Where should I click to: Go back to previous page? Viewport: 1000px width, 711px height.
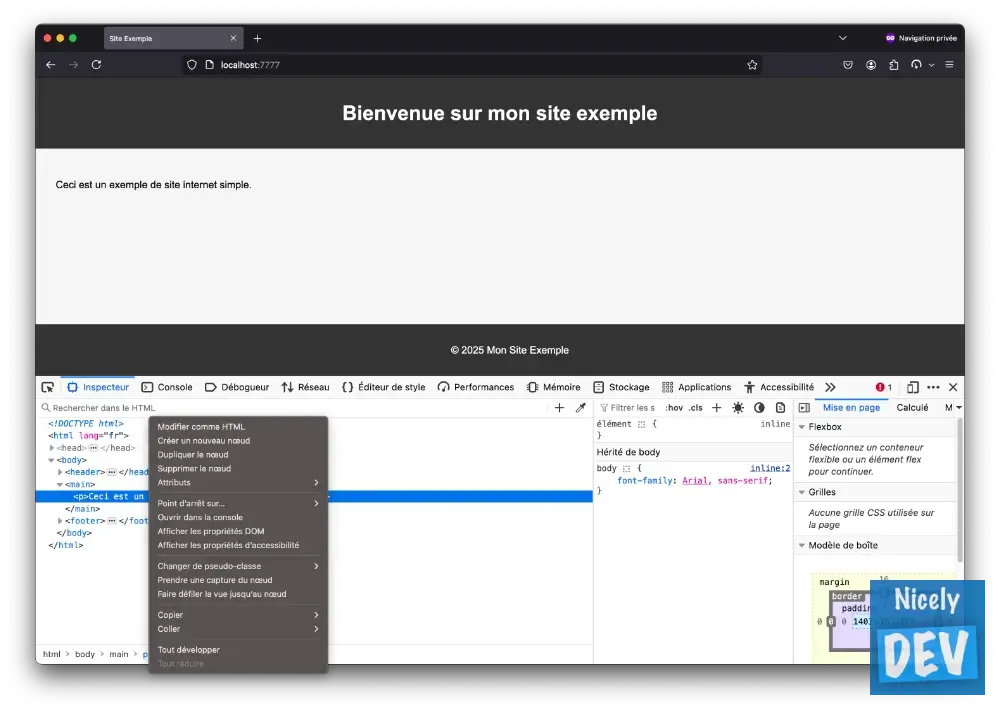(x=50, y=64)
